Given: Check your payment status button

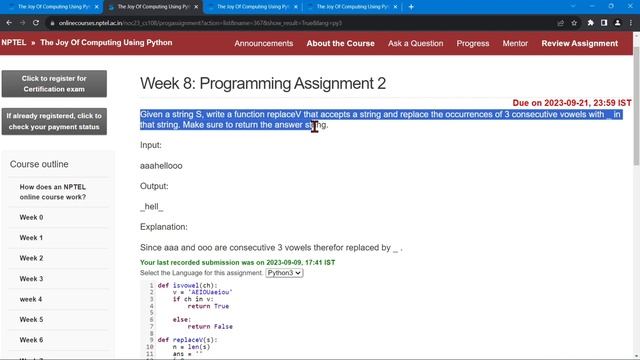Looking at the screenshot, I should [54, 121].
